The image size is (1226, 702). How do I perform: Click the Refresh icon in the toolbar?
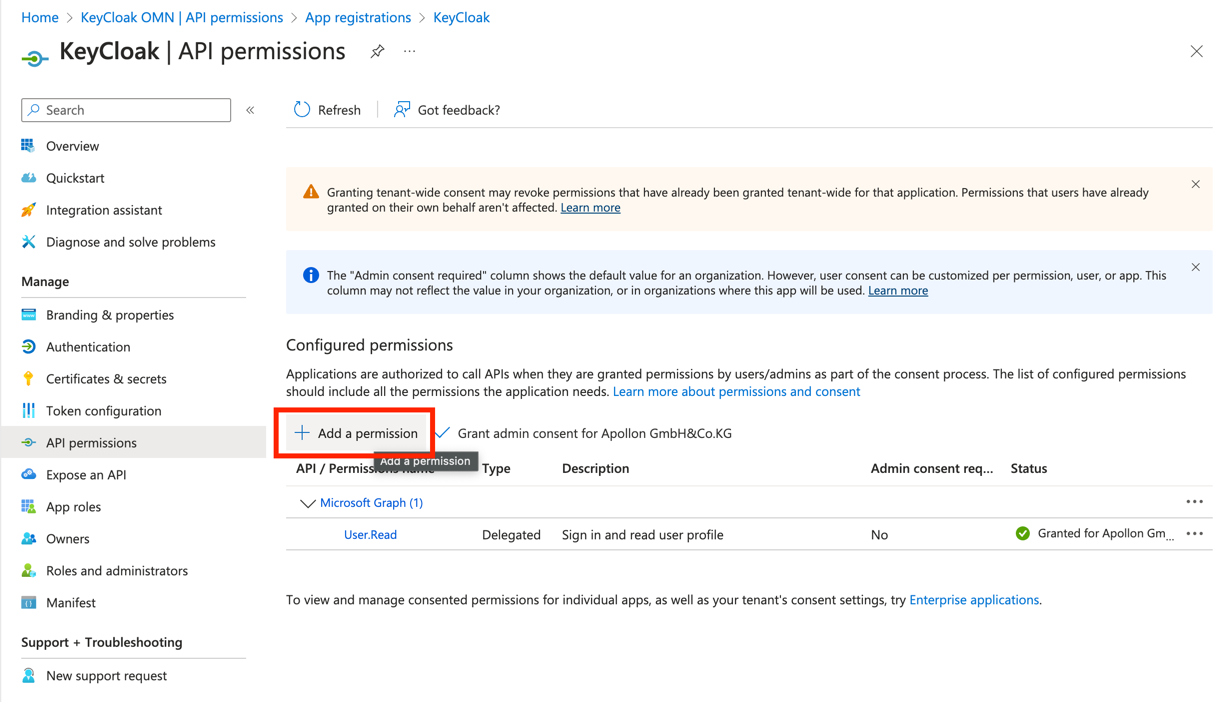tap(302, 110)
